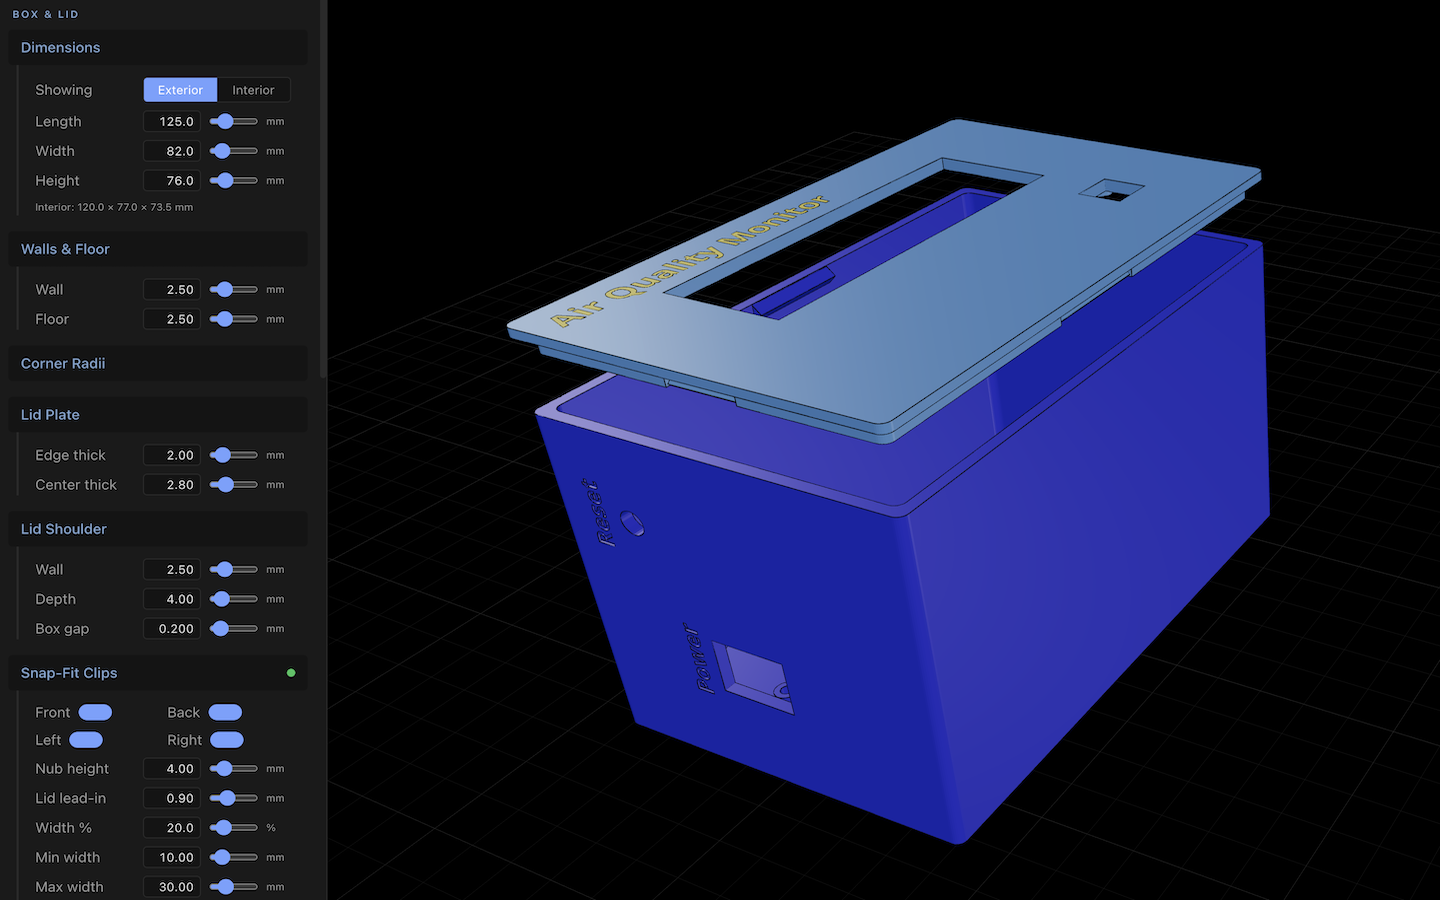Collapse the Snap-Fit Clips section

(x=158, y=673)
